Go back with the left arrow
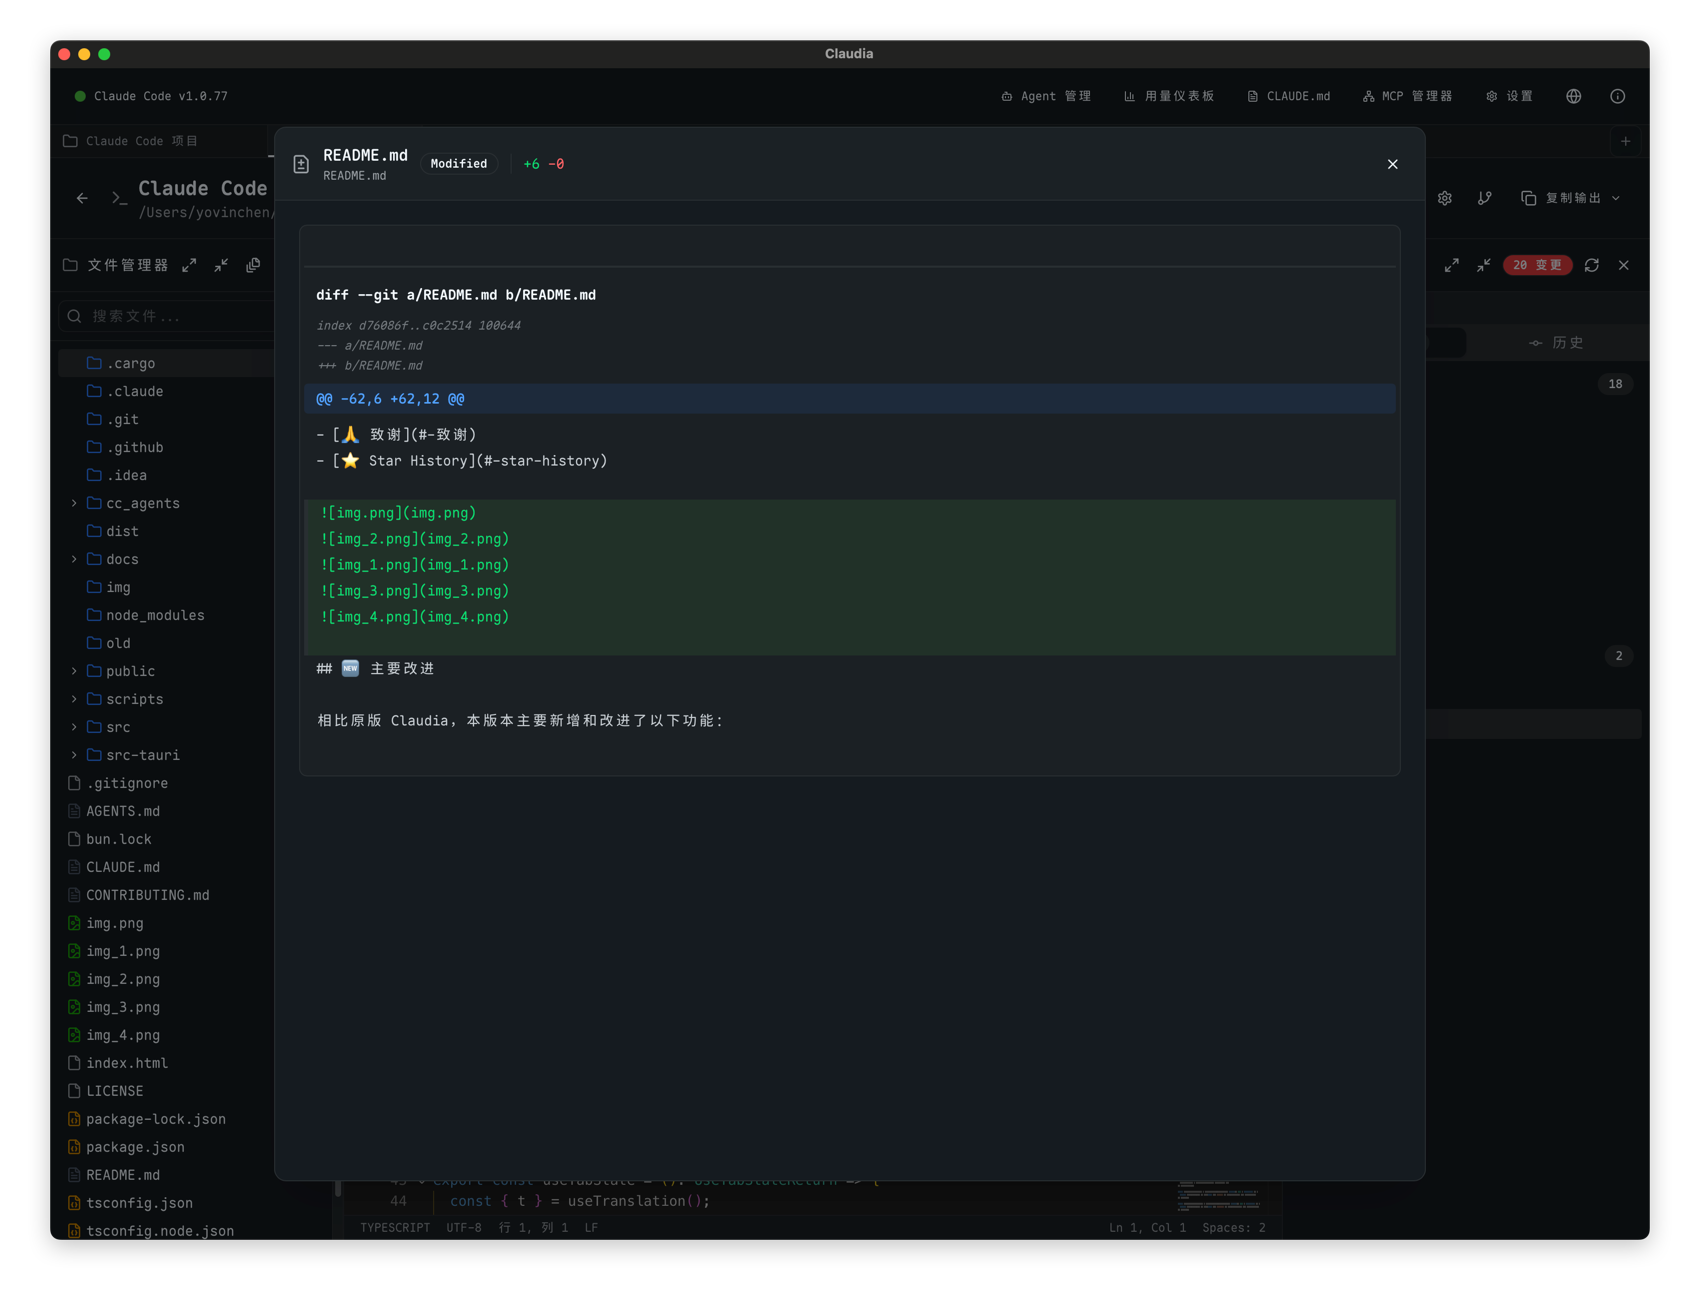1700x1300 pixels. click(x=82, y=198)
